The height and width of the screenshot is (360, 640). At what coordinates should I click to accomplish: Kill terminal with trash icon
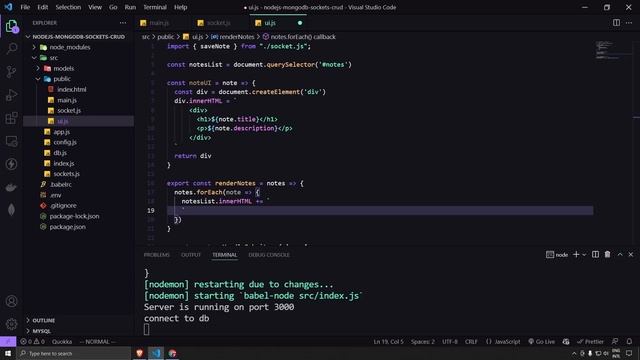click(607, 254)
